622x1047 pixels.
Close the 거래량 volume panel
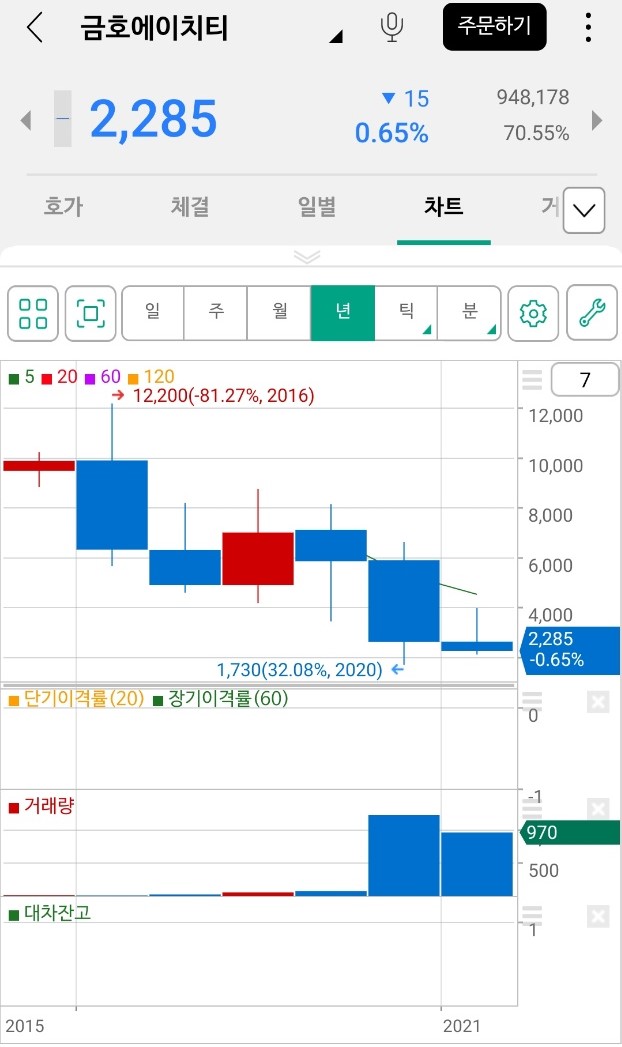(x=598, y=809)
